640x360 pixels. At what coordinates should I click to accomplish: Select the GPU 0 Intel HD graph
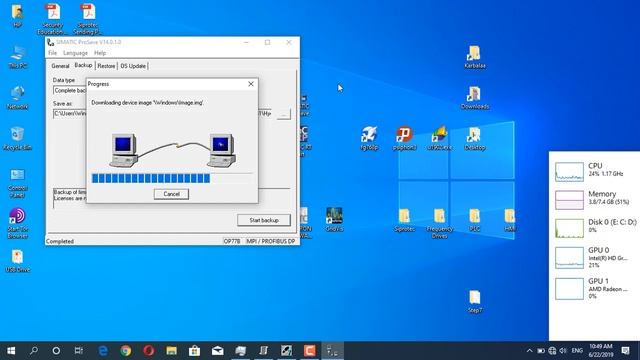569,258
